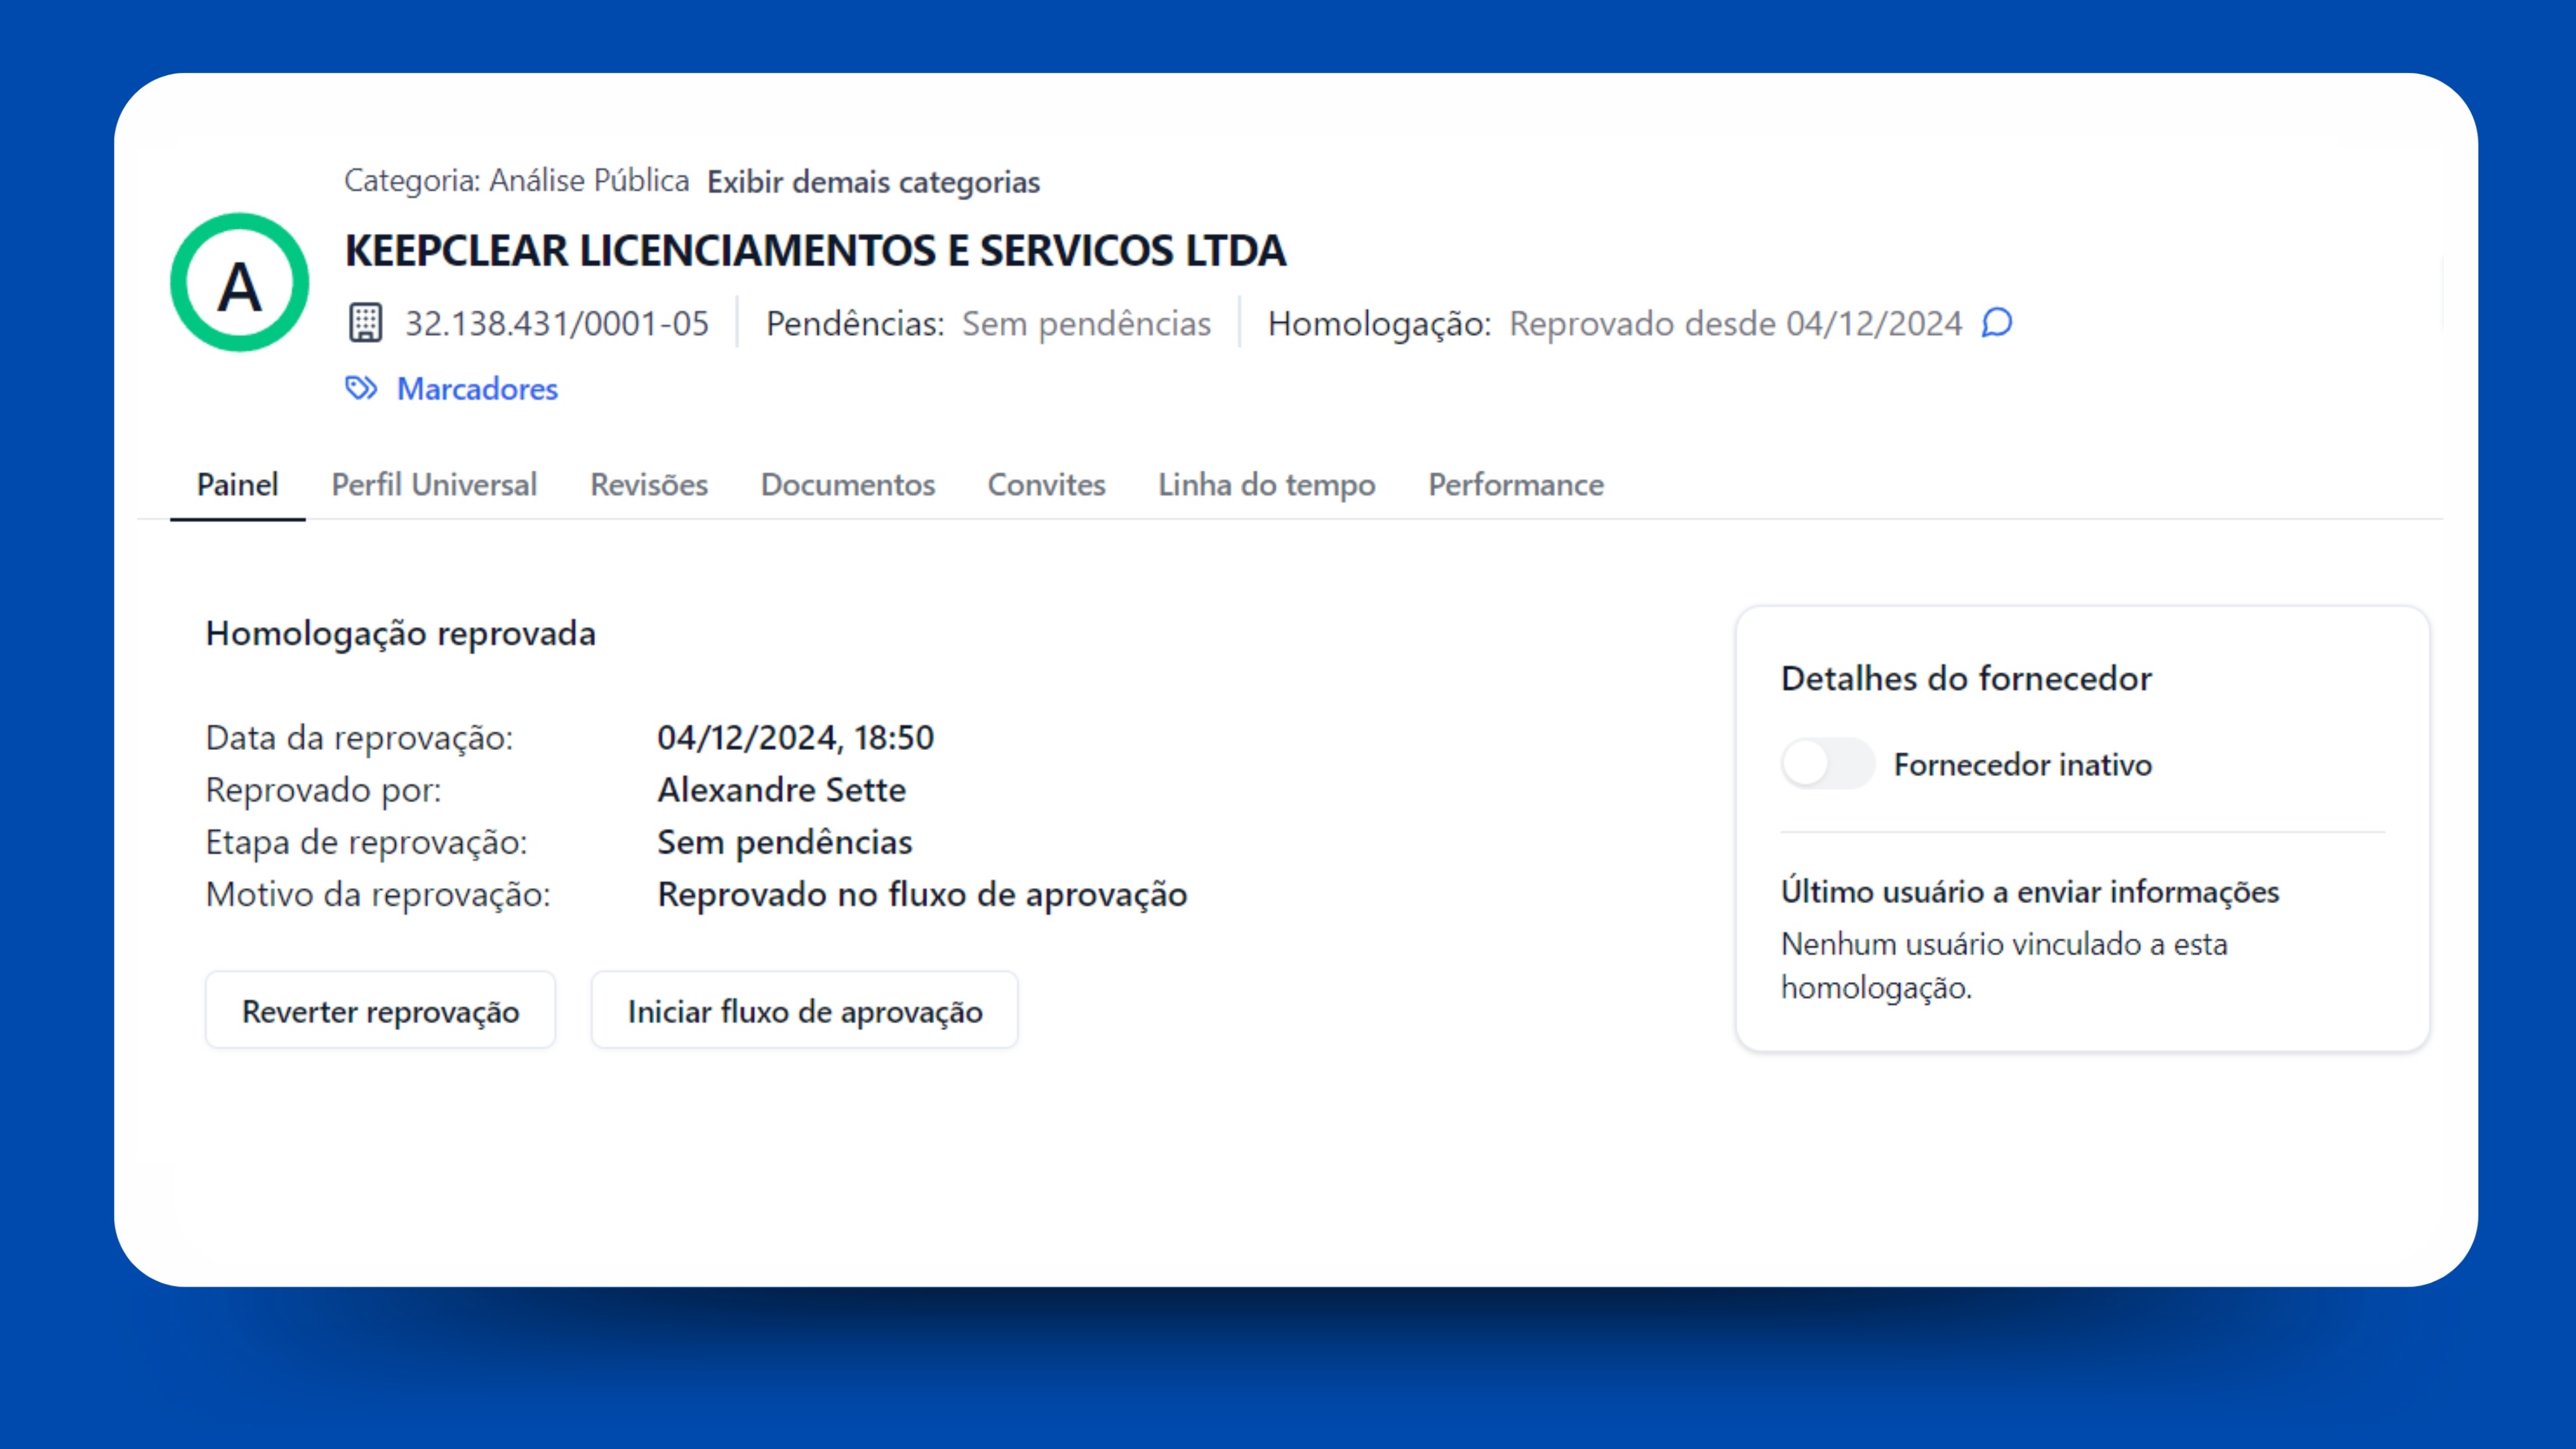
Task: Click the Marcadores tag icon
Action: tap(361, 388)
